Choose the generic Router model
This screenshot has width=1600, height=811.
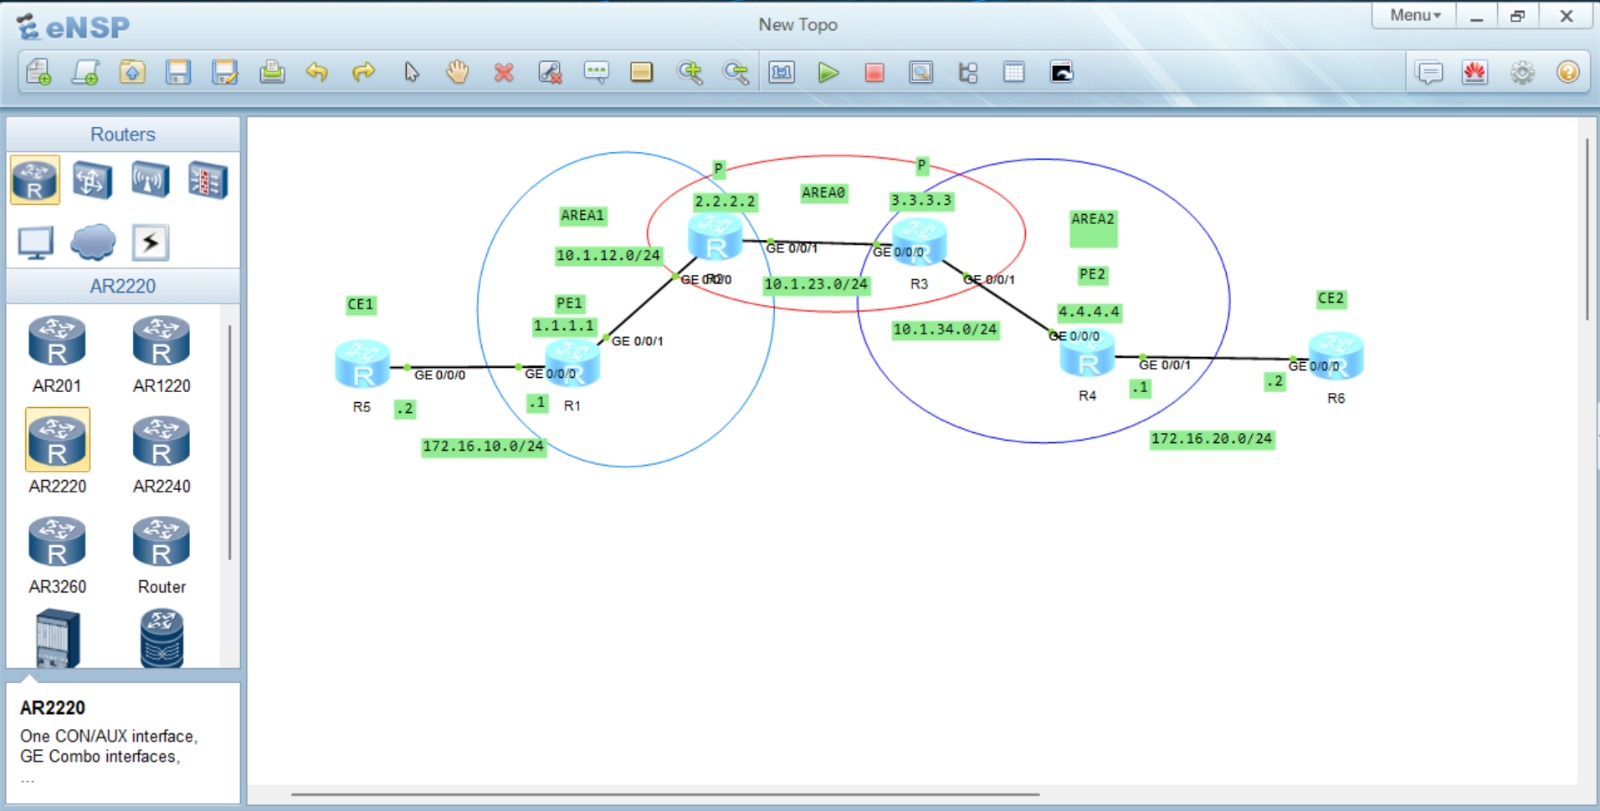coord(161,555)
